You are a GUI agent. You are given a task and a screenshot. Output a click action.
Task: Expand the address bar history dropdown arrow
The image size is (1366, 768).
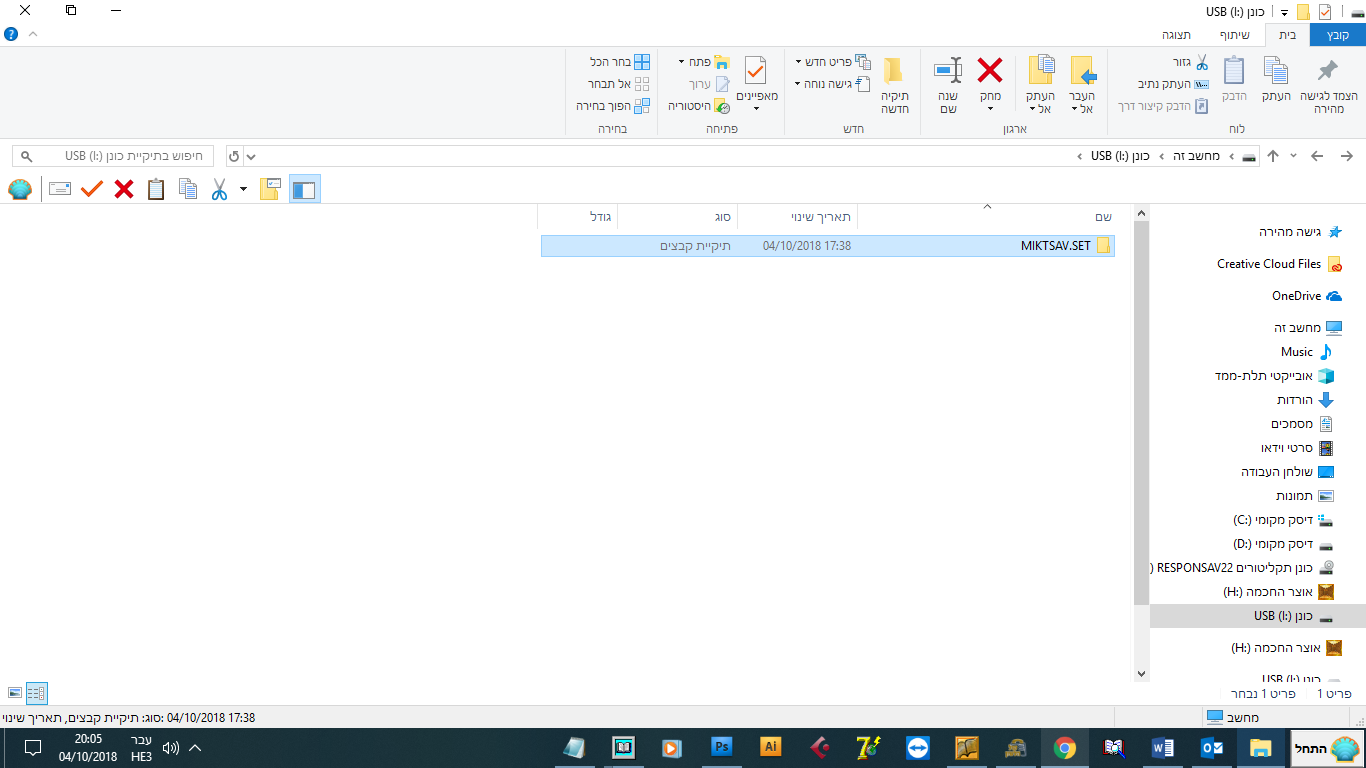coord(251,156)
